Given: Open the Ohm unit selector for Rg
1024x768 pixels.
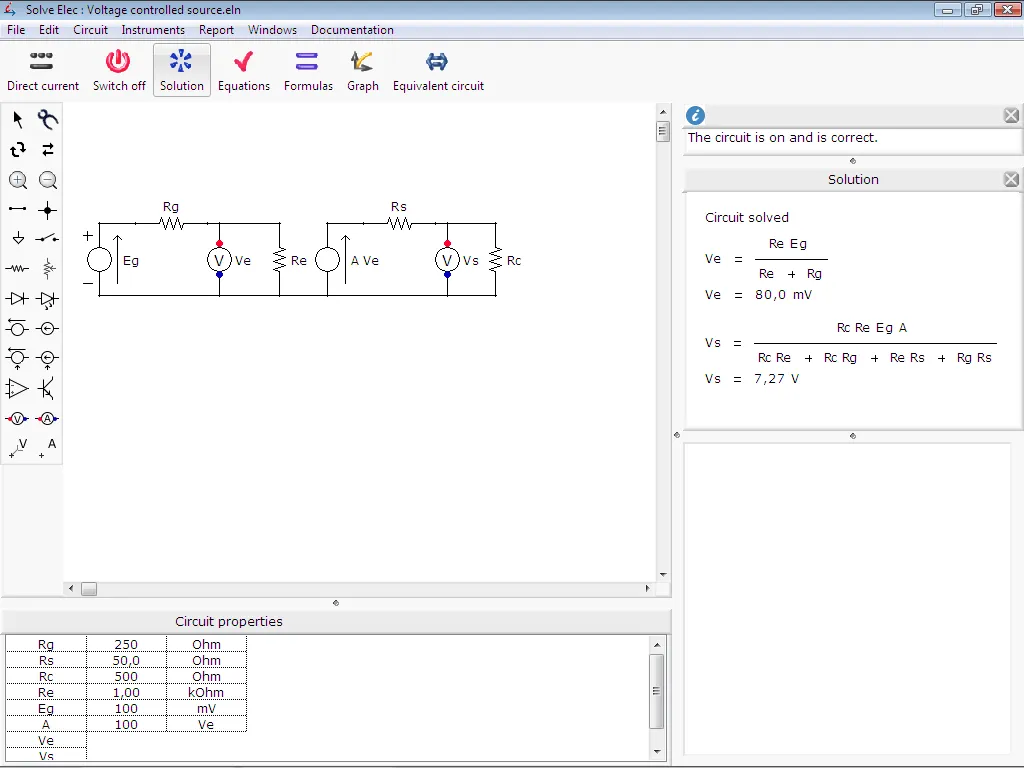Looking at the screenshot, I should (x=206, y=644).
